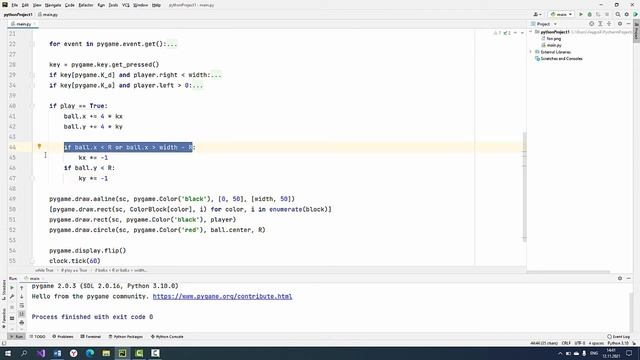This screenshot has height=360, width=640.
Task: Click the UTF-8 encoding in status bar
Action: click(580, 343)
